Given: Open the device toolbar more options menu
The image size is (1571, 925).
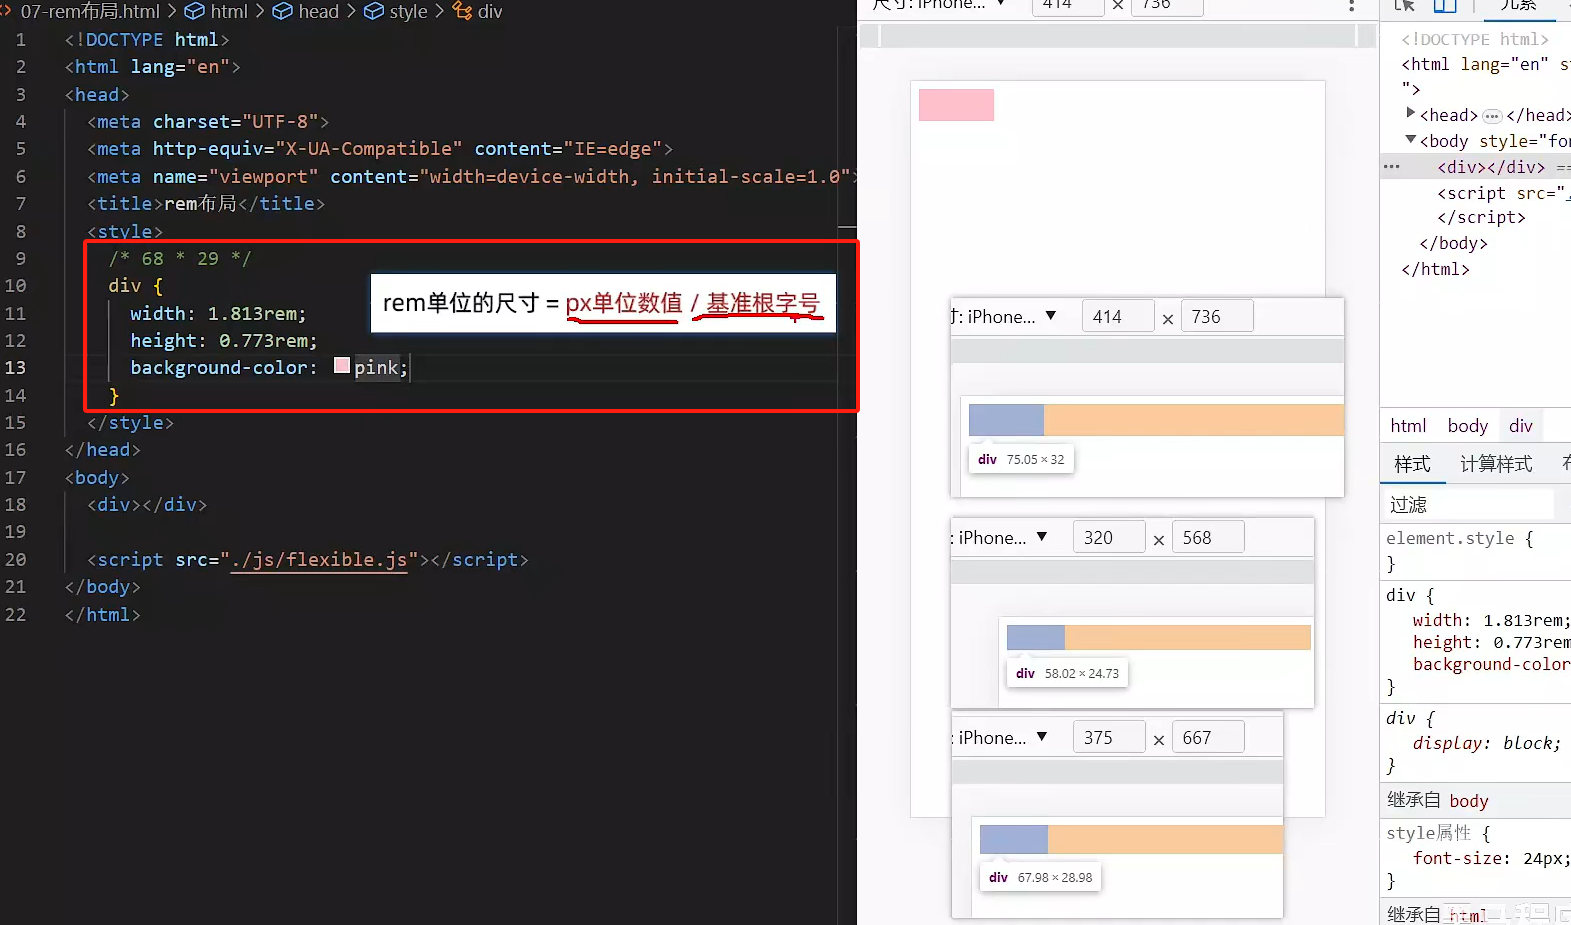Looking at the screenshot, I should point(1351,5).
